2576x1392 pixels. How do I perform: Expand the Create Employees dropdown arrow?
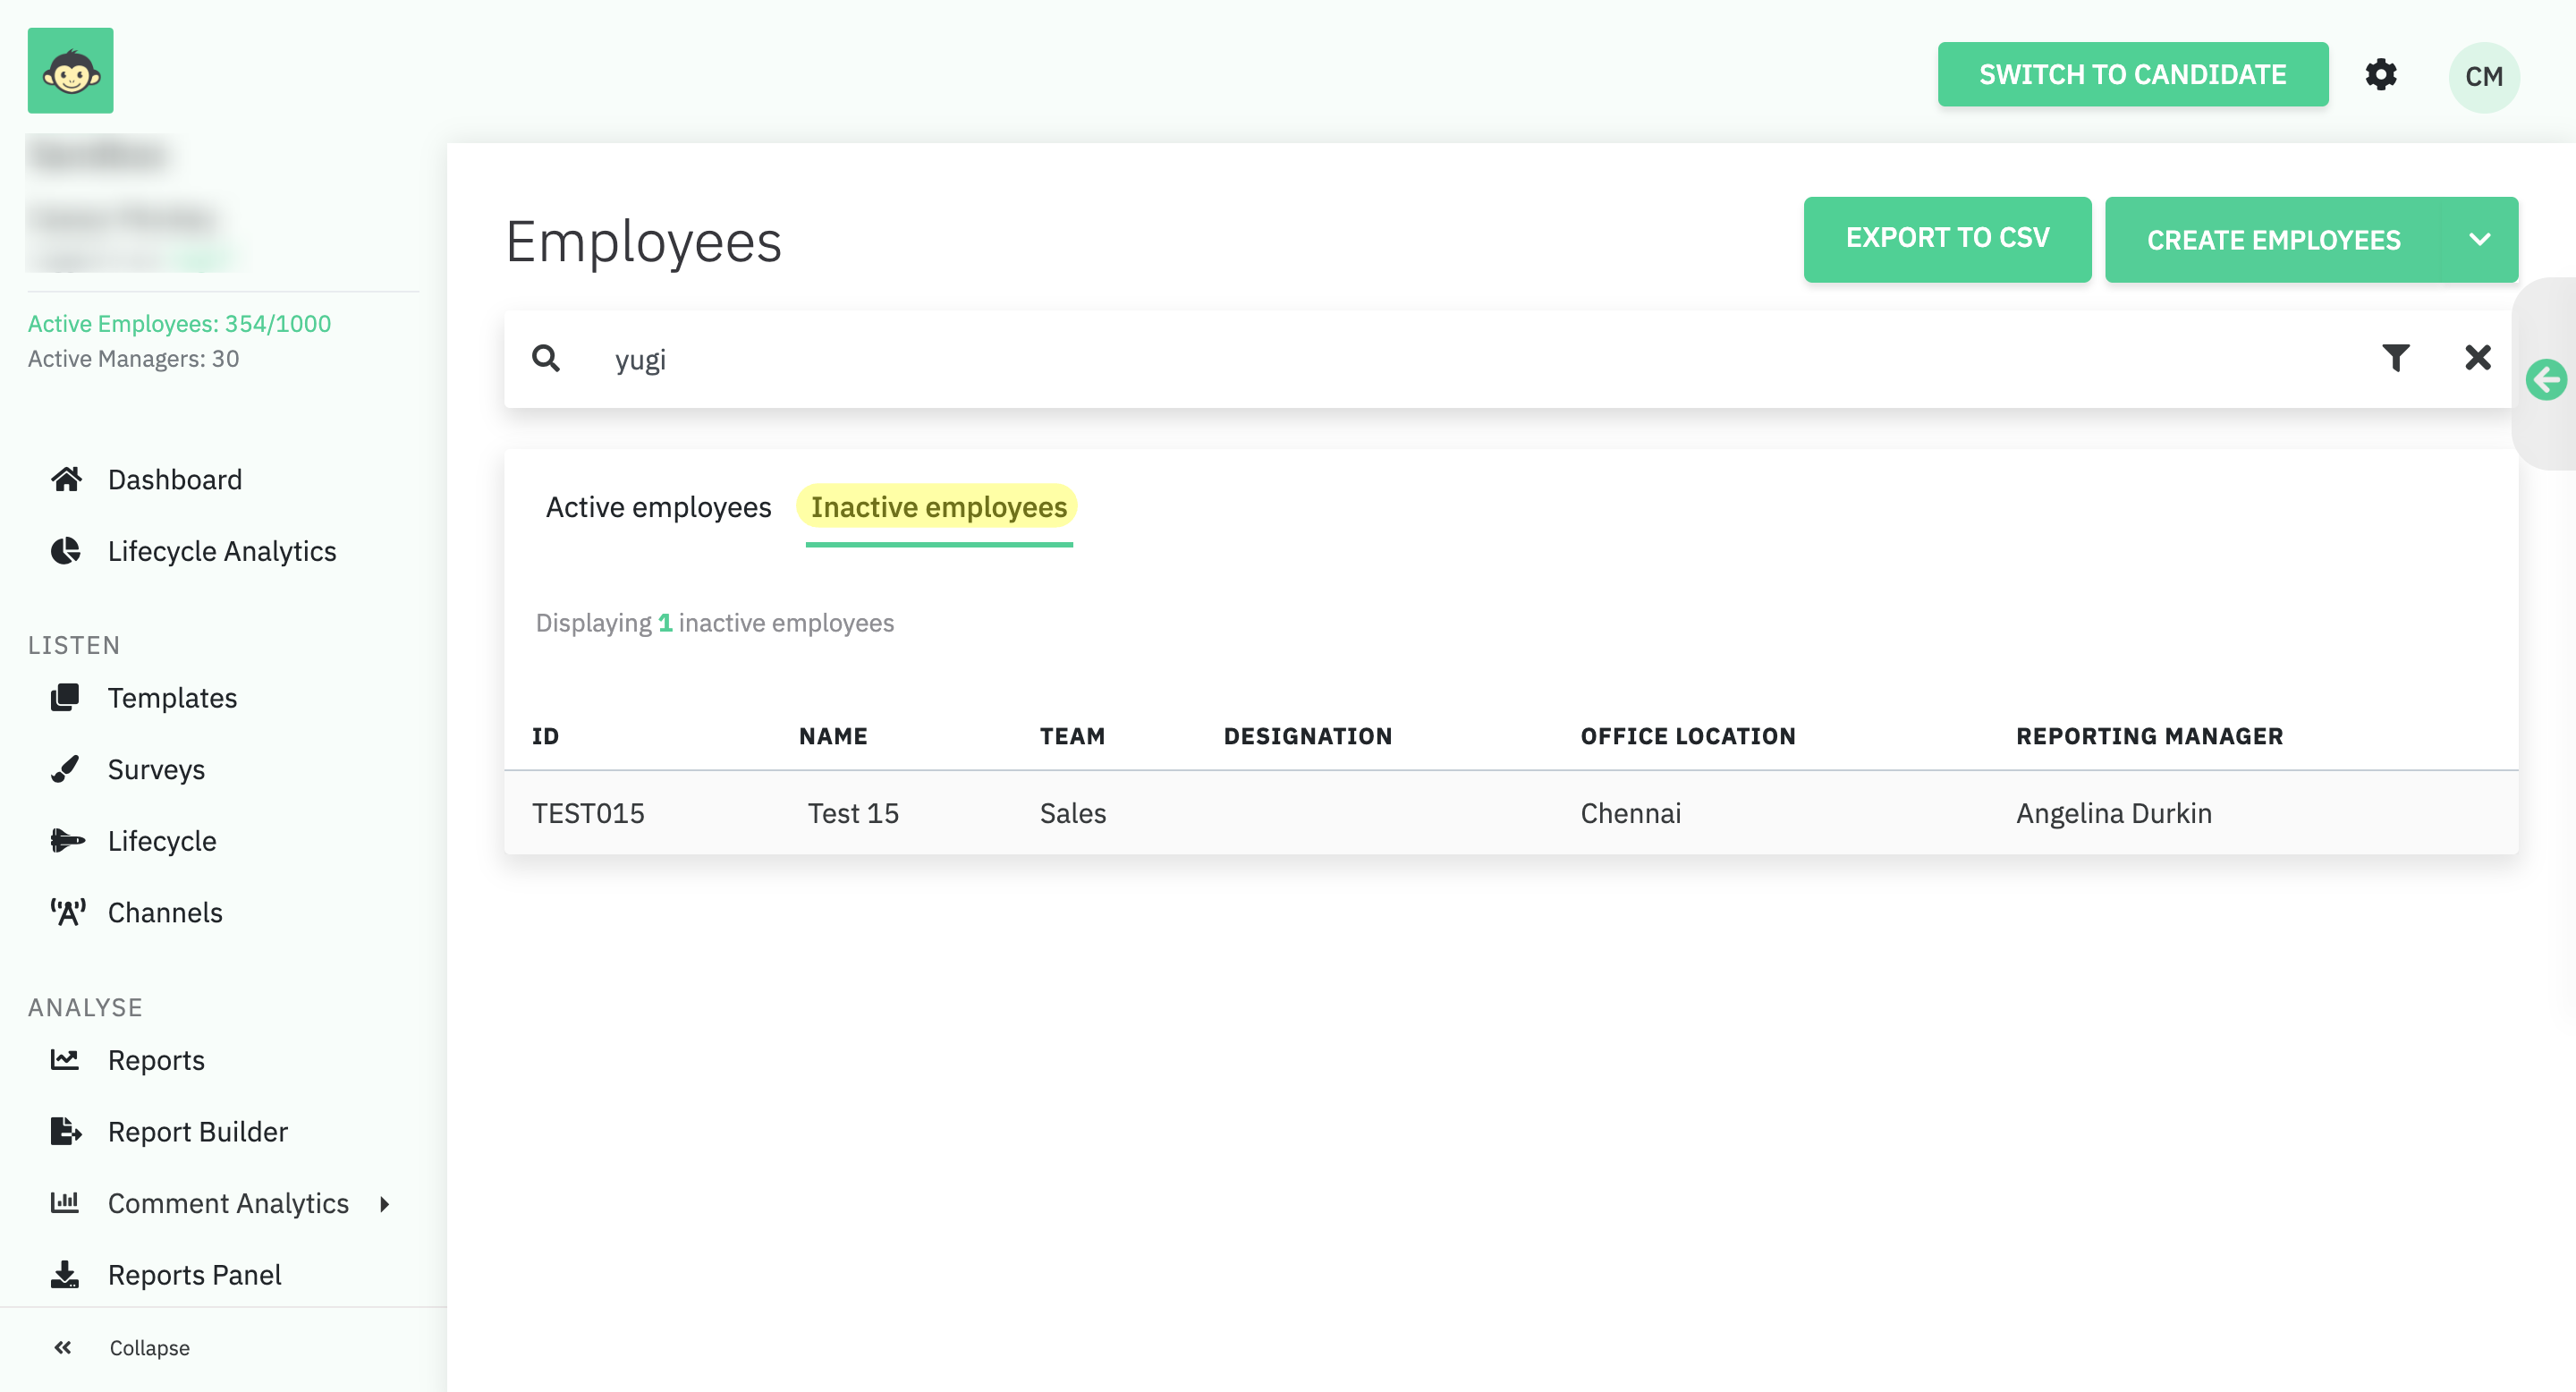(x=2479, y=240)
